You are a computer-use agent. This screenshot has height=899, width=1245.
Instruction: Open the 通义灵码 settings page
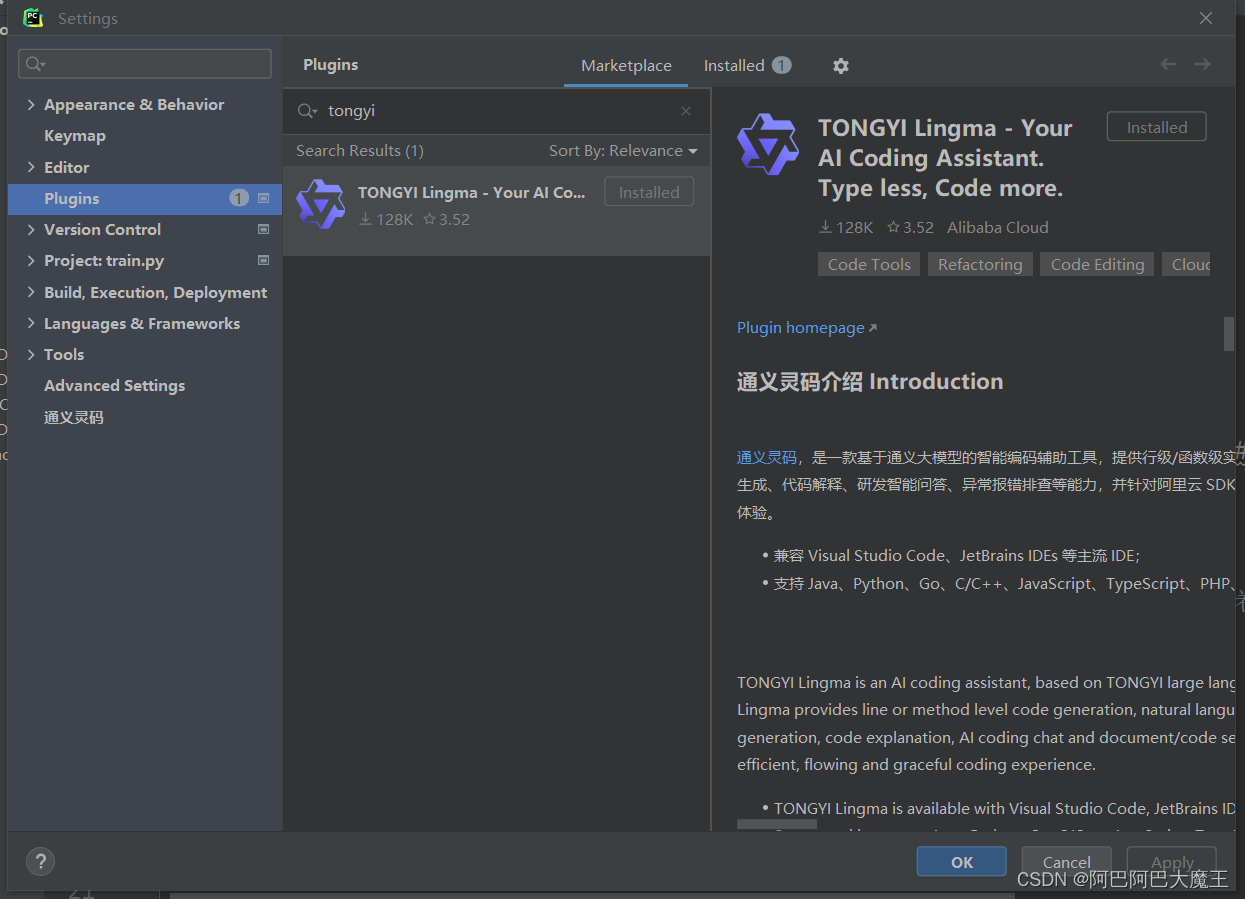[x=74, y=417]
